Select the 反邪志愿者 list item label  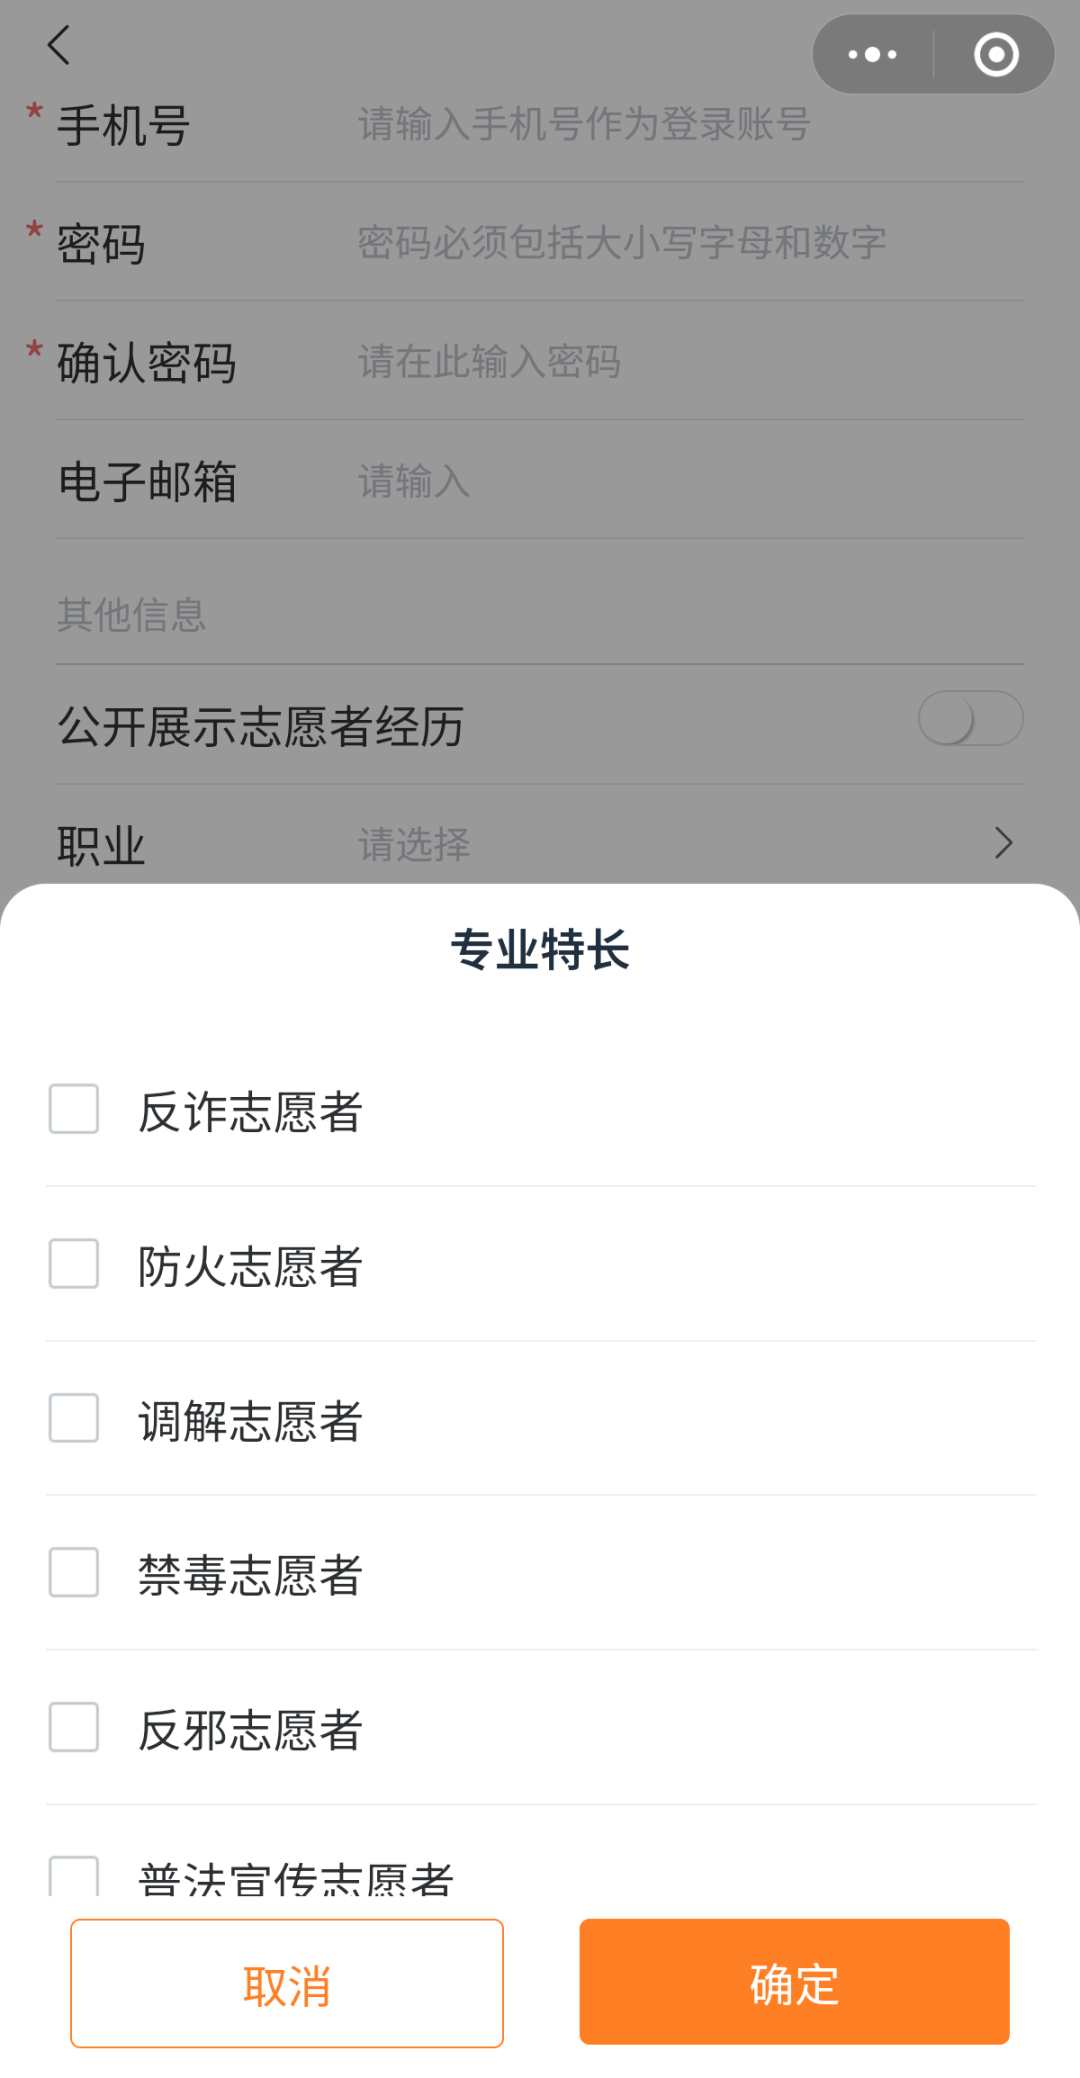tap(250, 1731)
